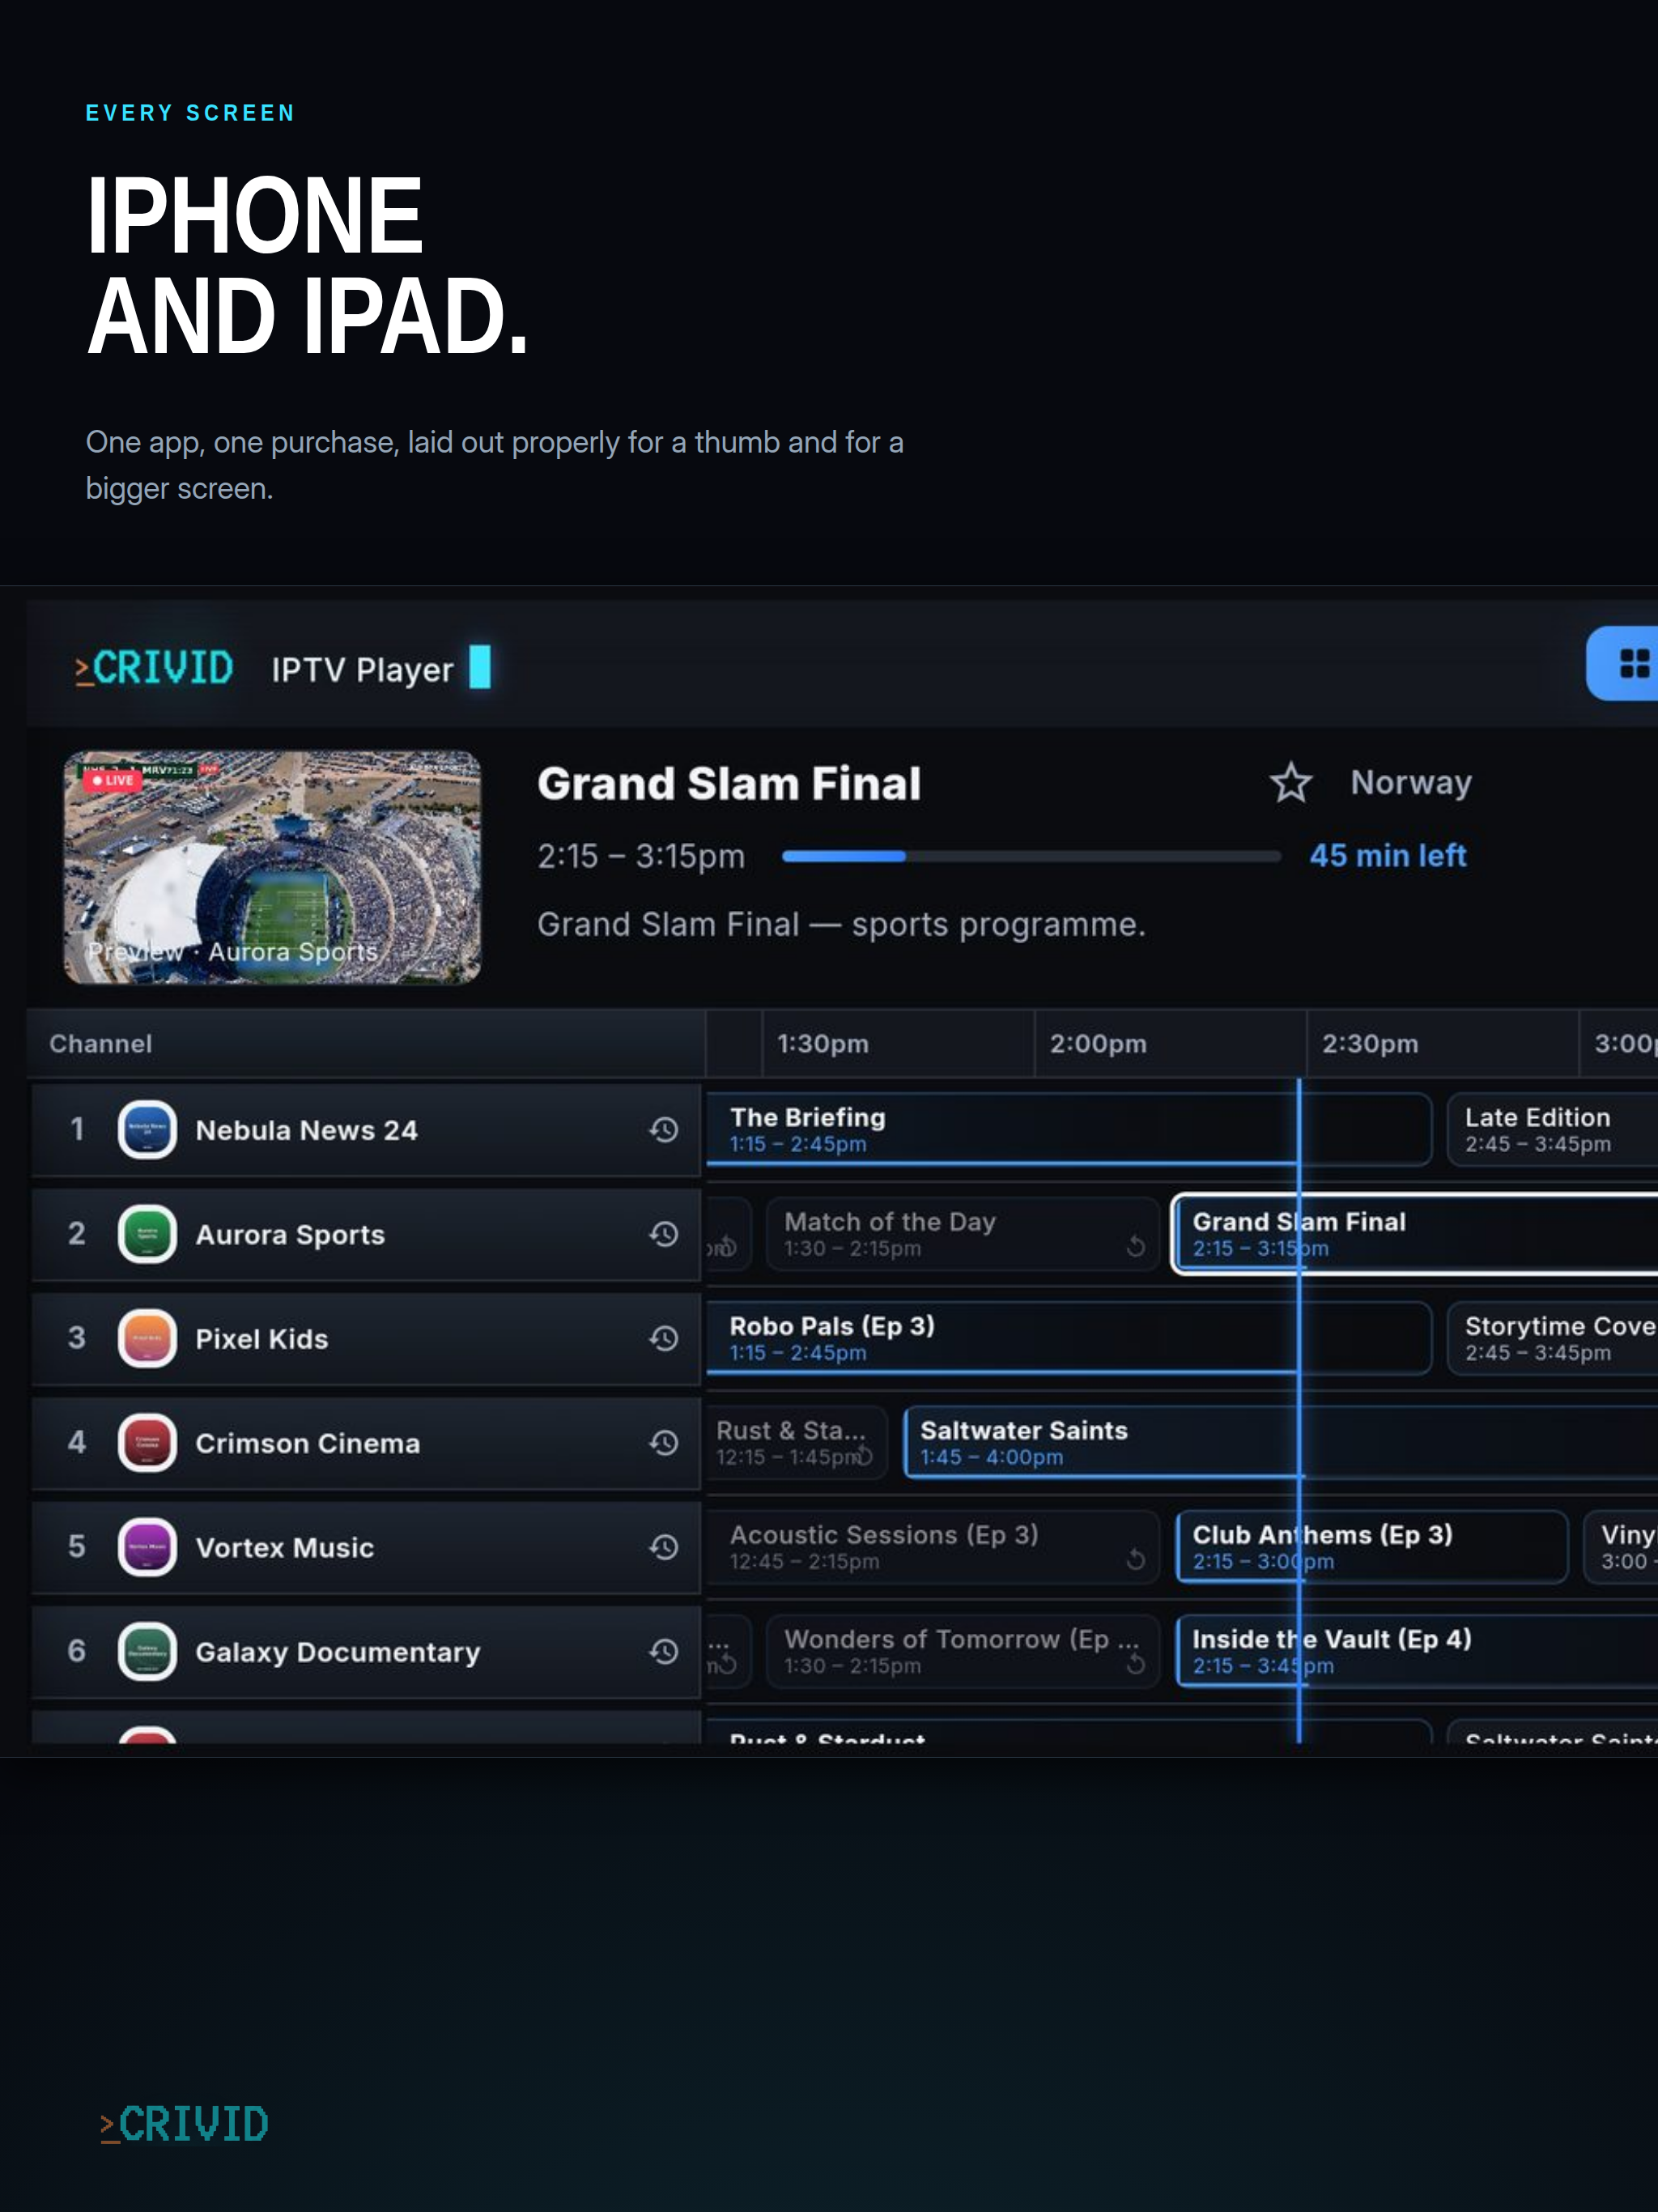
Task: Click the 2:30pm time header
Action: (x=1370, y=1043)
